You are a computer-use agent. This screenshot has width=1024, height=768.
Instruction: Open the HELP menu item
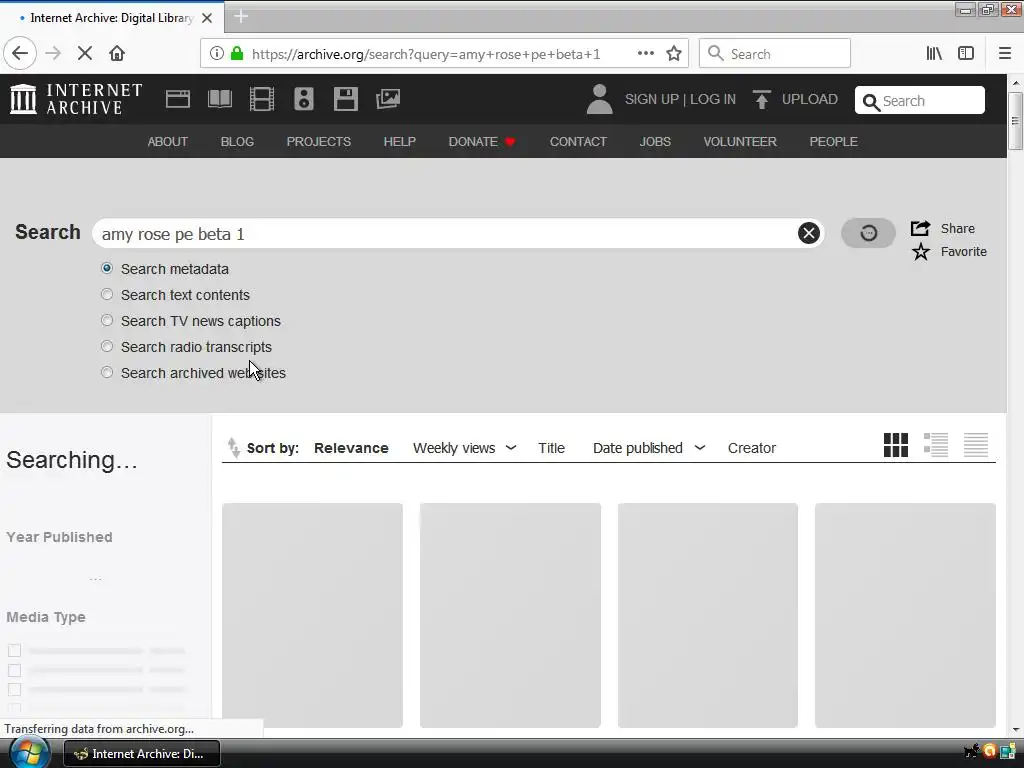point(400,142)
